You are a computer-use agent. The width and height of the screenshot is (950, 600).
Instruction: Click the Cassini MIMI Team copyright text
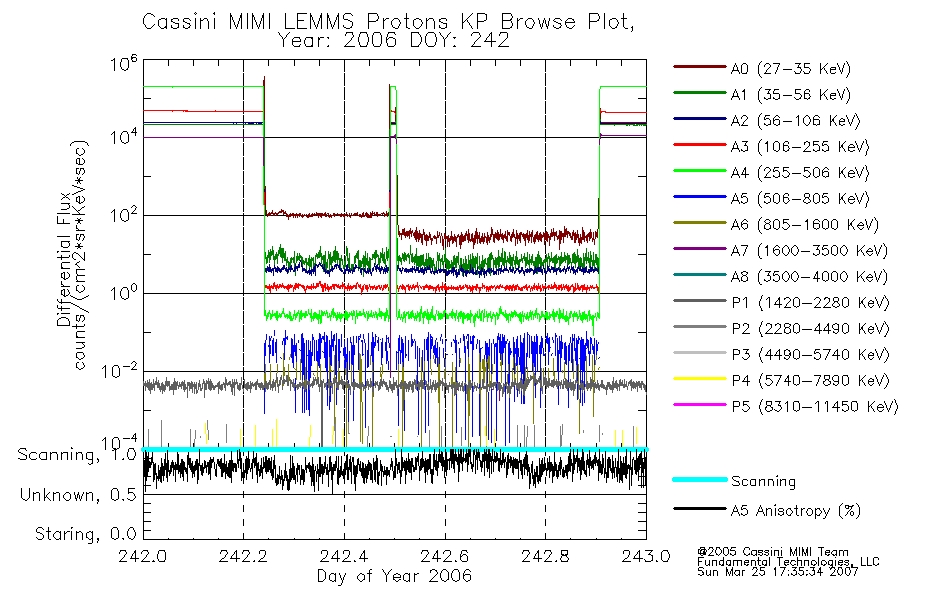click(x=773, y=552)
